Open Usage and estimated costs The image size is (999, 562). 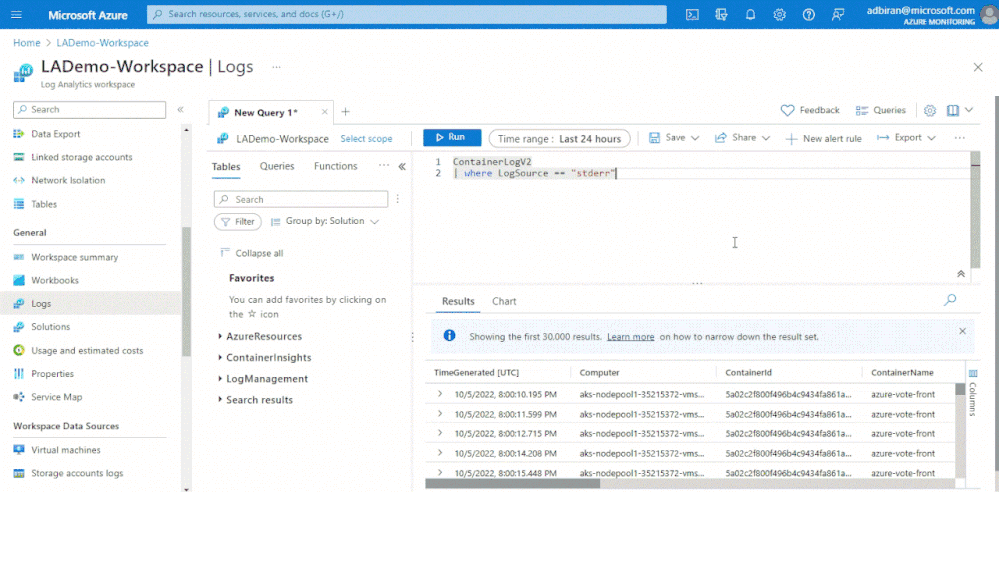pyautogui.click(x=87, y=350)
